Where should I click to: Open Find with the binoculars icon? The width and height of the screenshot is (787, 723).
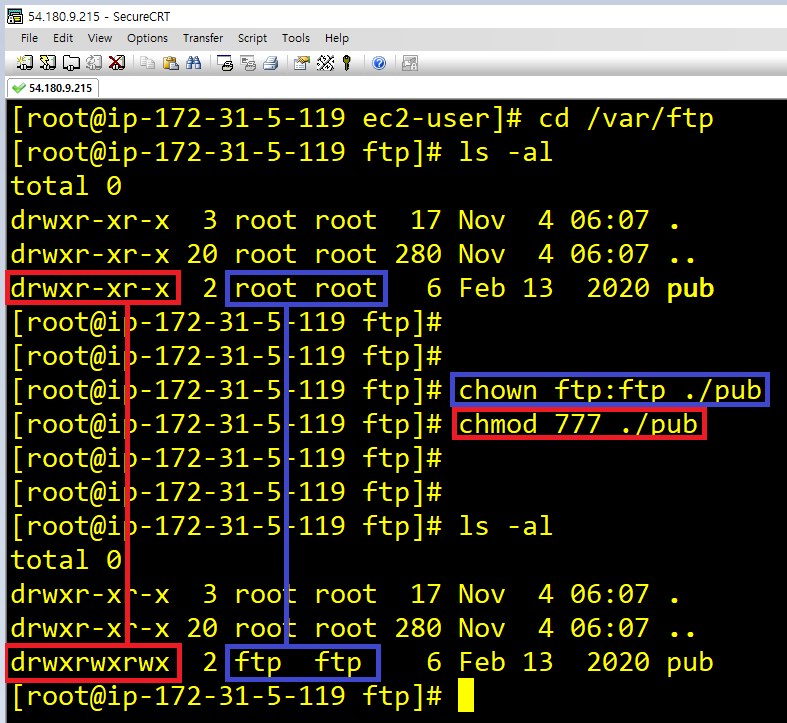194,63
